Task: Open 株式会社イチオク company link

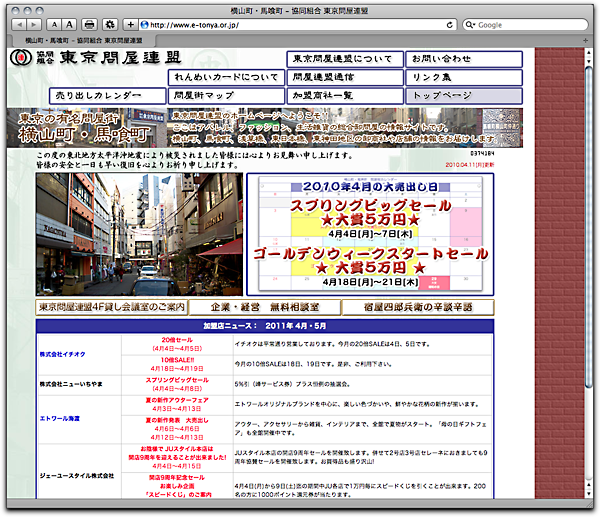Action: pos(62,354)
